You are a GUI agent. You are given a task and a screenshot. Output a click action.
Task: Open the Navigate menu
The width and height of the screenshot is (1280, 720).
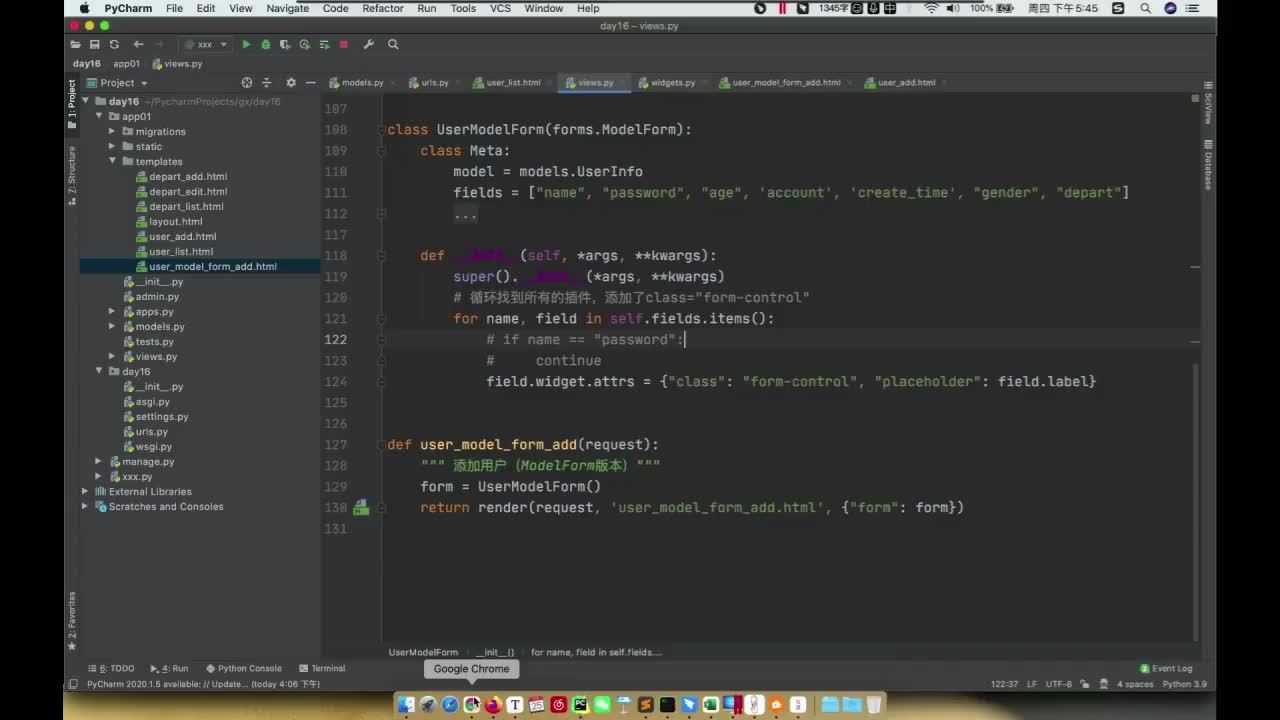click(287, 8)
